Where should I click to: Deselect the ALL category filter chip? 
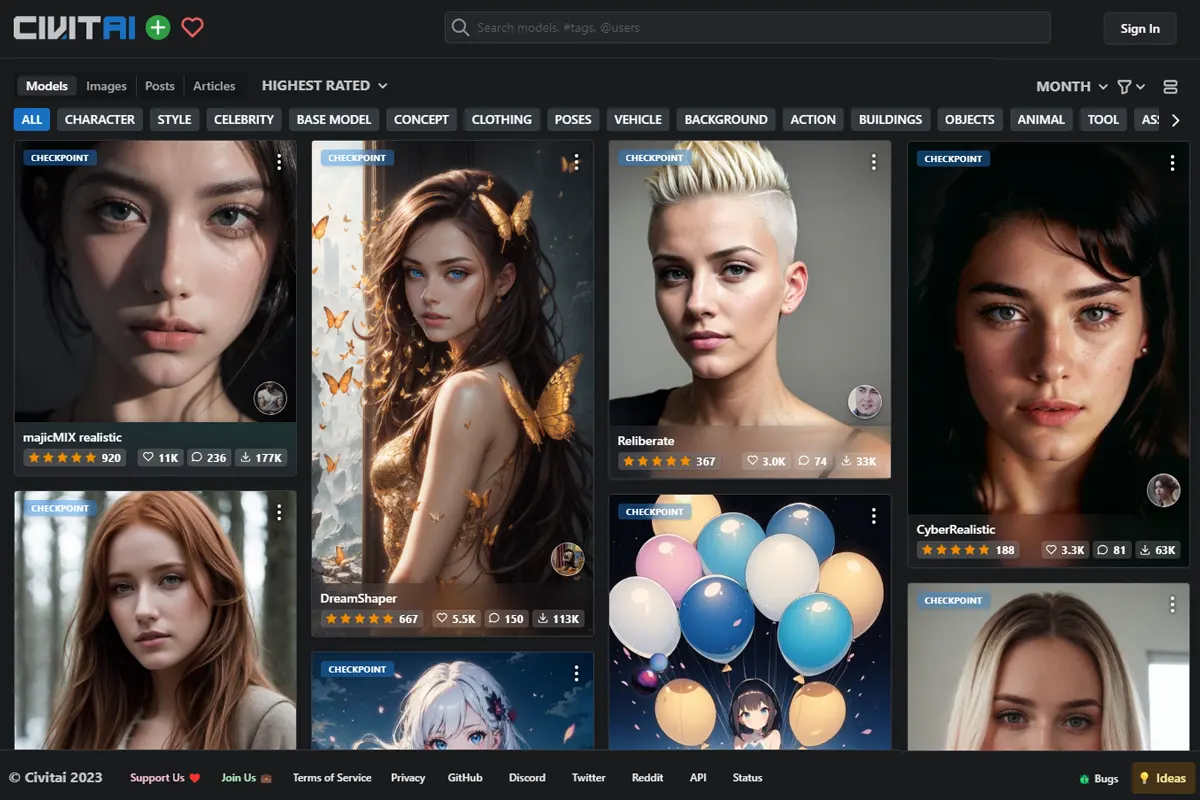(x=31, y=119)
